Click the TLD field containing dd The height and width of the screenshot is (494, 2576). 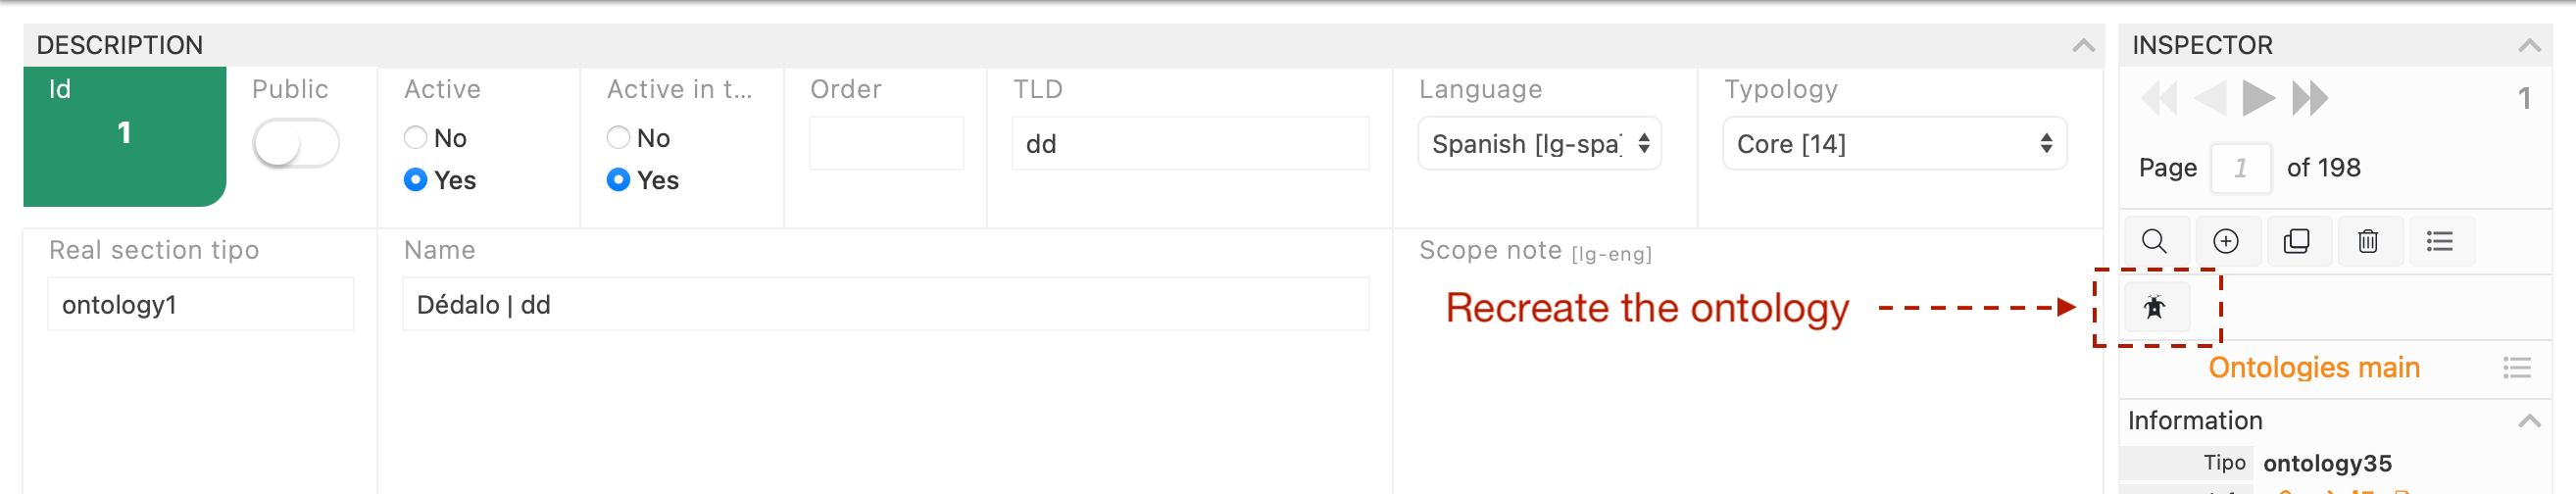(x=1190, y=144)
